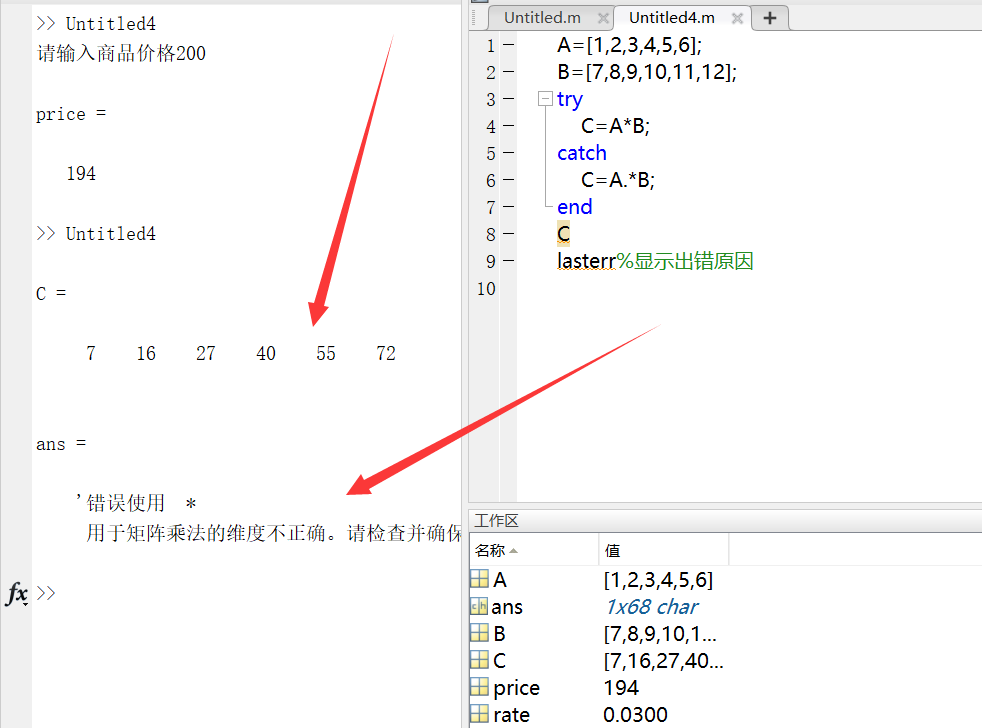Screen dimensions: 982x728
Task: Click the 'catch' keyword in editor
Action: (582, 153)
